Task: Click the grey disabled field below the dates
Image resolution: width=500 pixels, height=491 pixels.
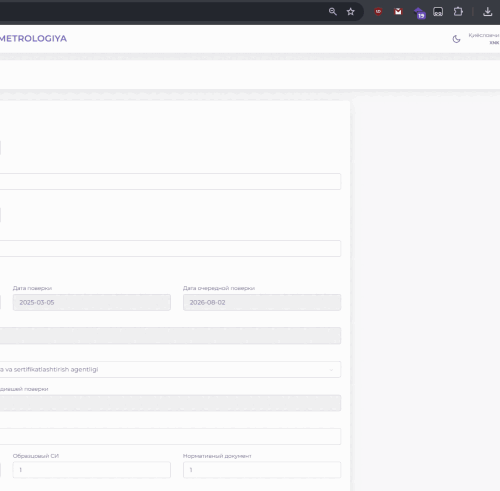Action: (x=170, y=336)
